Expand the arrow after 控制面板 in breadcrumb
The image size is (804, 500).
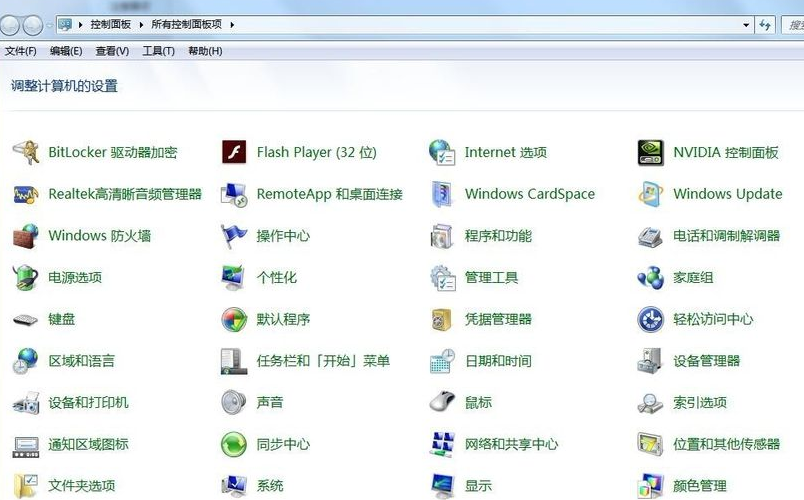pyautogui.click(x=144, y=24)
